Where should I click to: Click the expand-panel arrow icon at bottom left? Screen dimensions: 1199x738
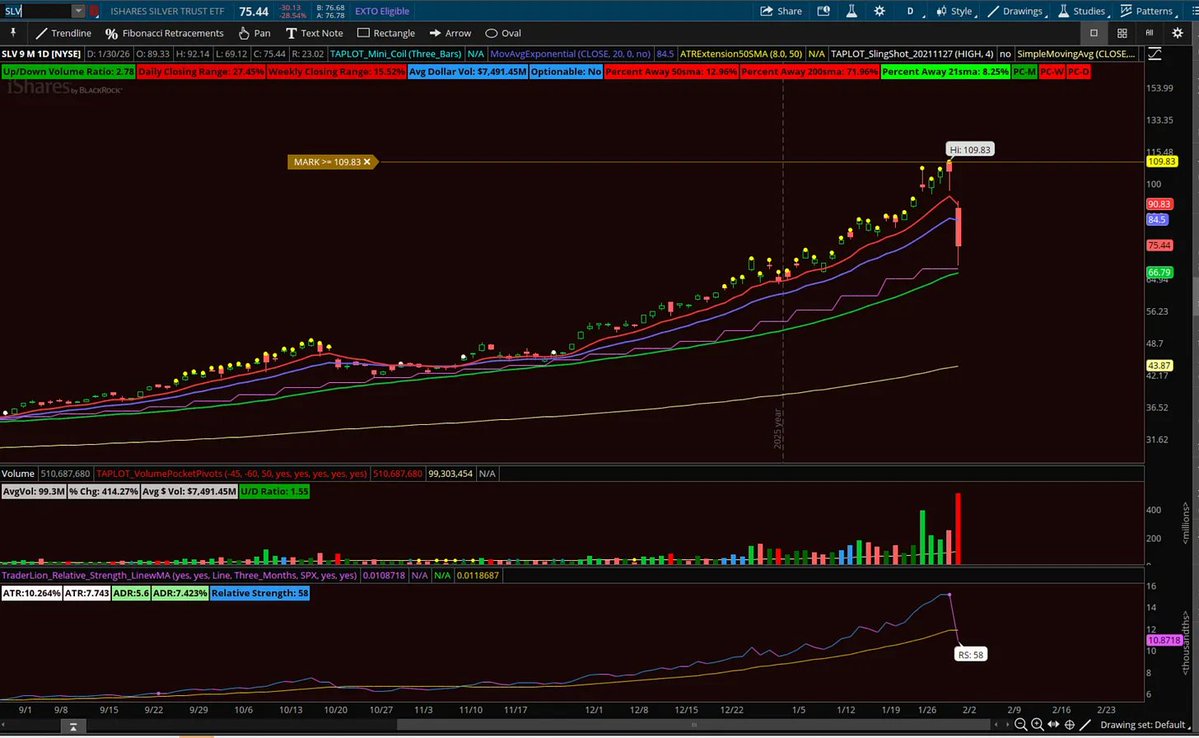click(73, 727)
